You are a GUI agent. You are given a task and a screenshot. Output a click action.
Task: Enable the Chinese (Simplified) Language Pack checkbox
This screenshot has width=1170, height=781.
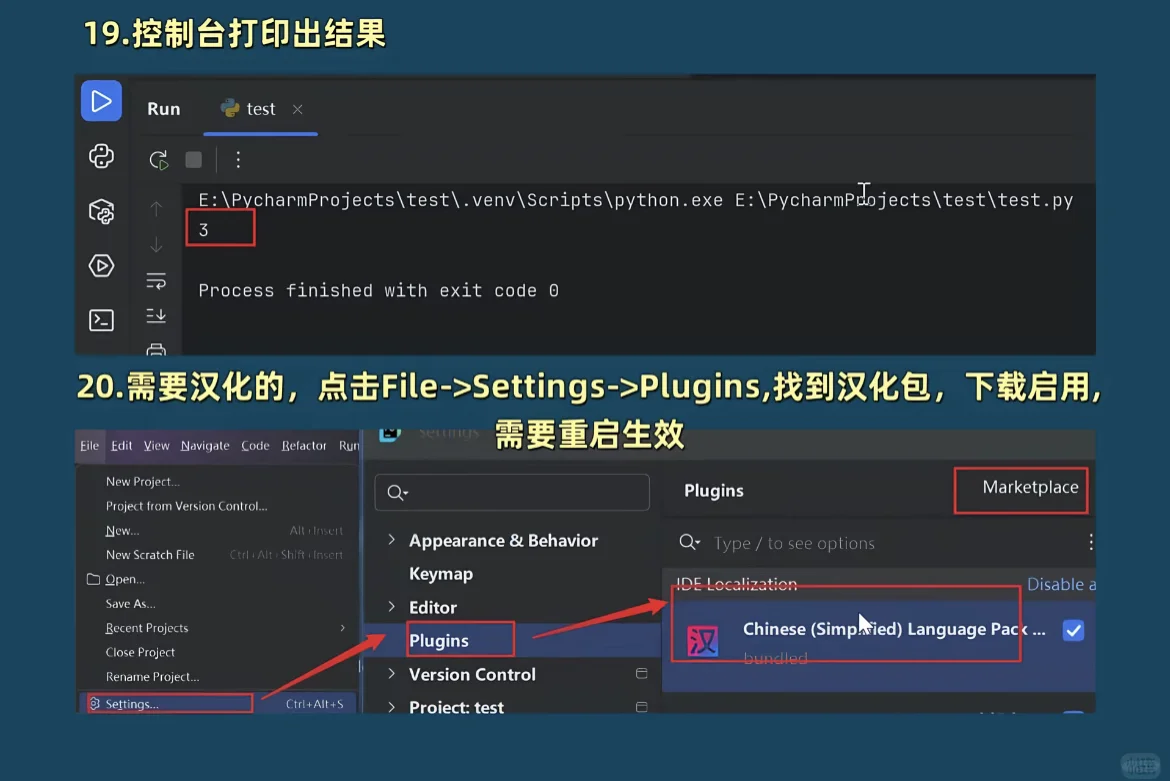(1073, 630)
